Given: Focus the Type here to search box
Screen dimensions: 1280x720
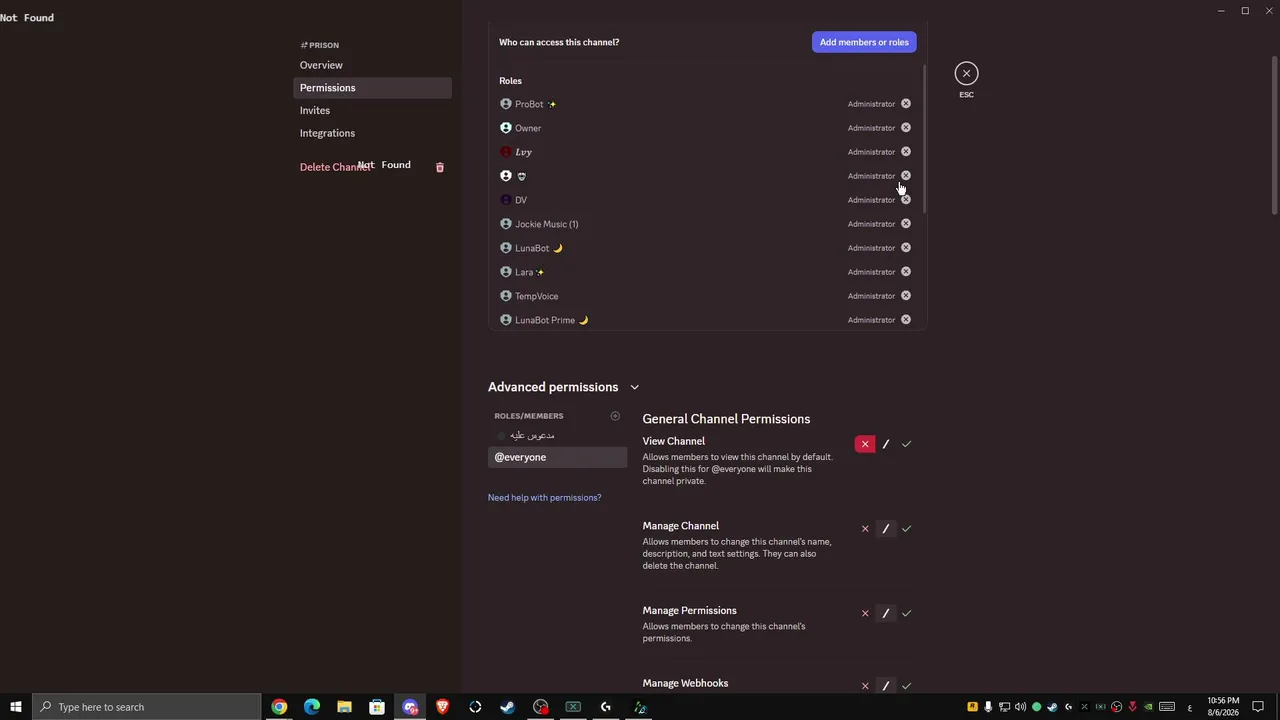Looking at the screenshot, I should click(146, 707).
